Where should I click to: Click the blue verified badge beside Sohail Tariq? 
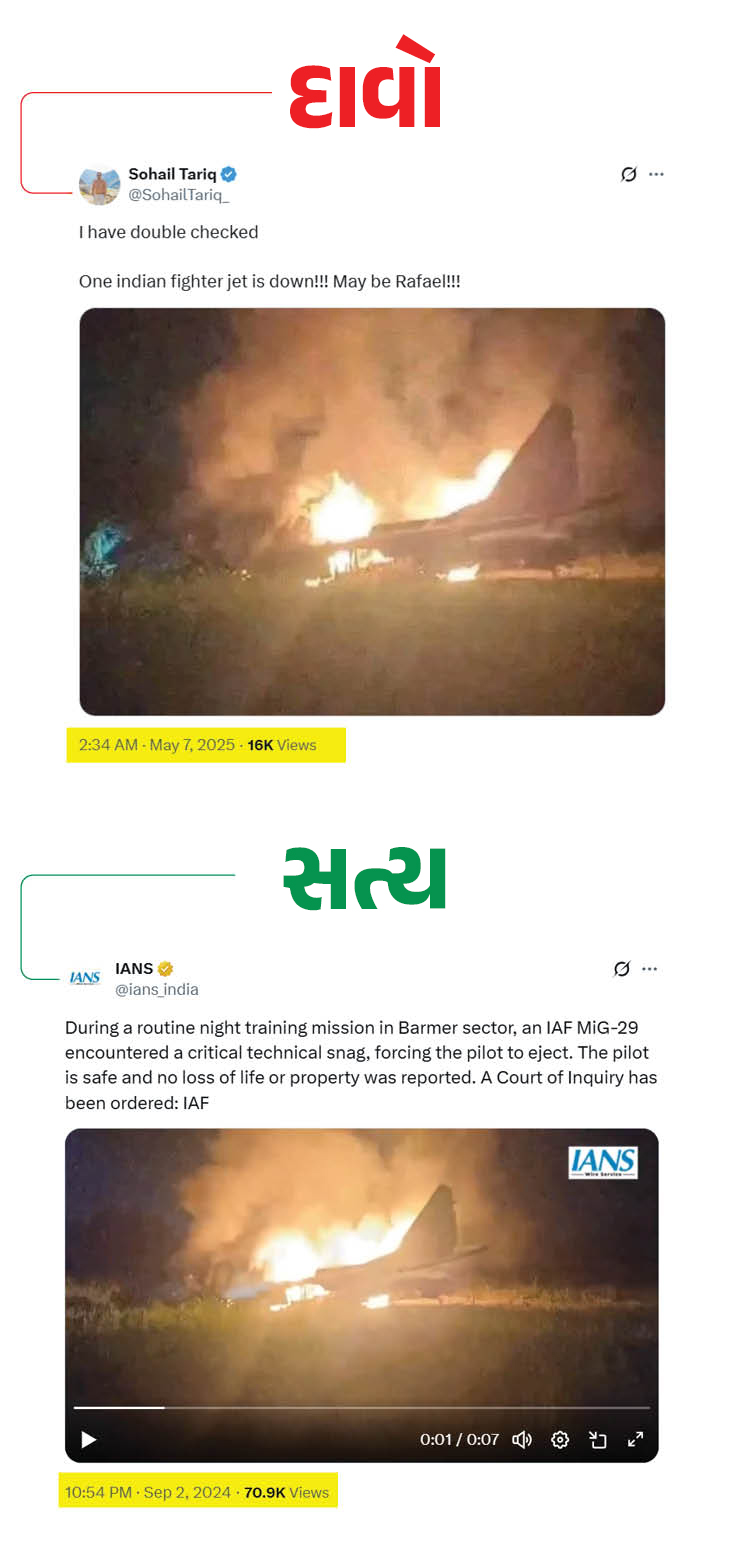coord(229,174)
